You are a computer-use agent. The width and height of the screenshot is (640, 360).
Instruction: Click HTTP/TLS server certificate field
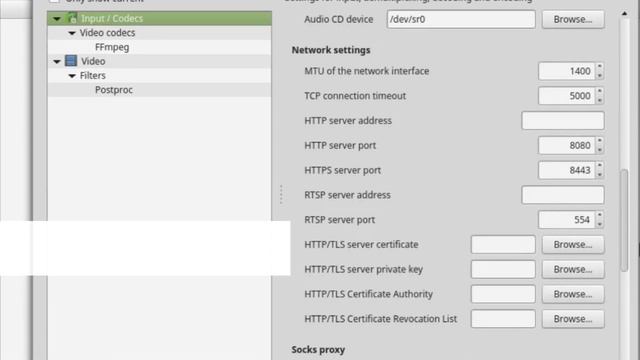coord(503,244)
